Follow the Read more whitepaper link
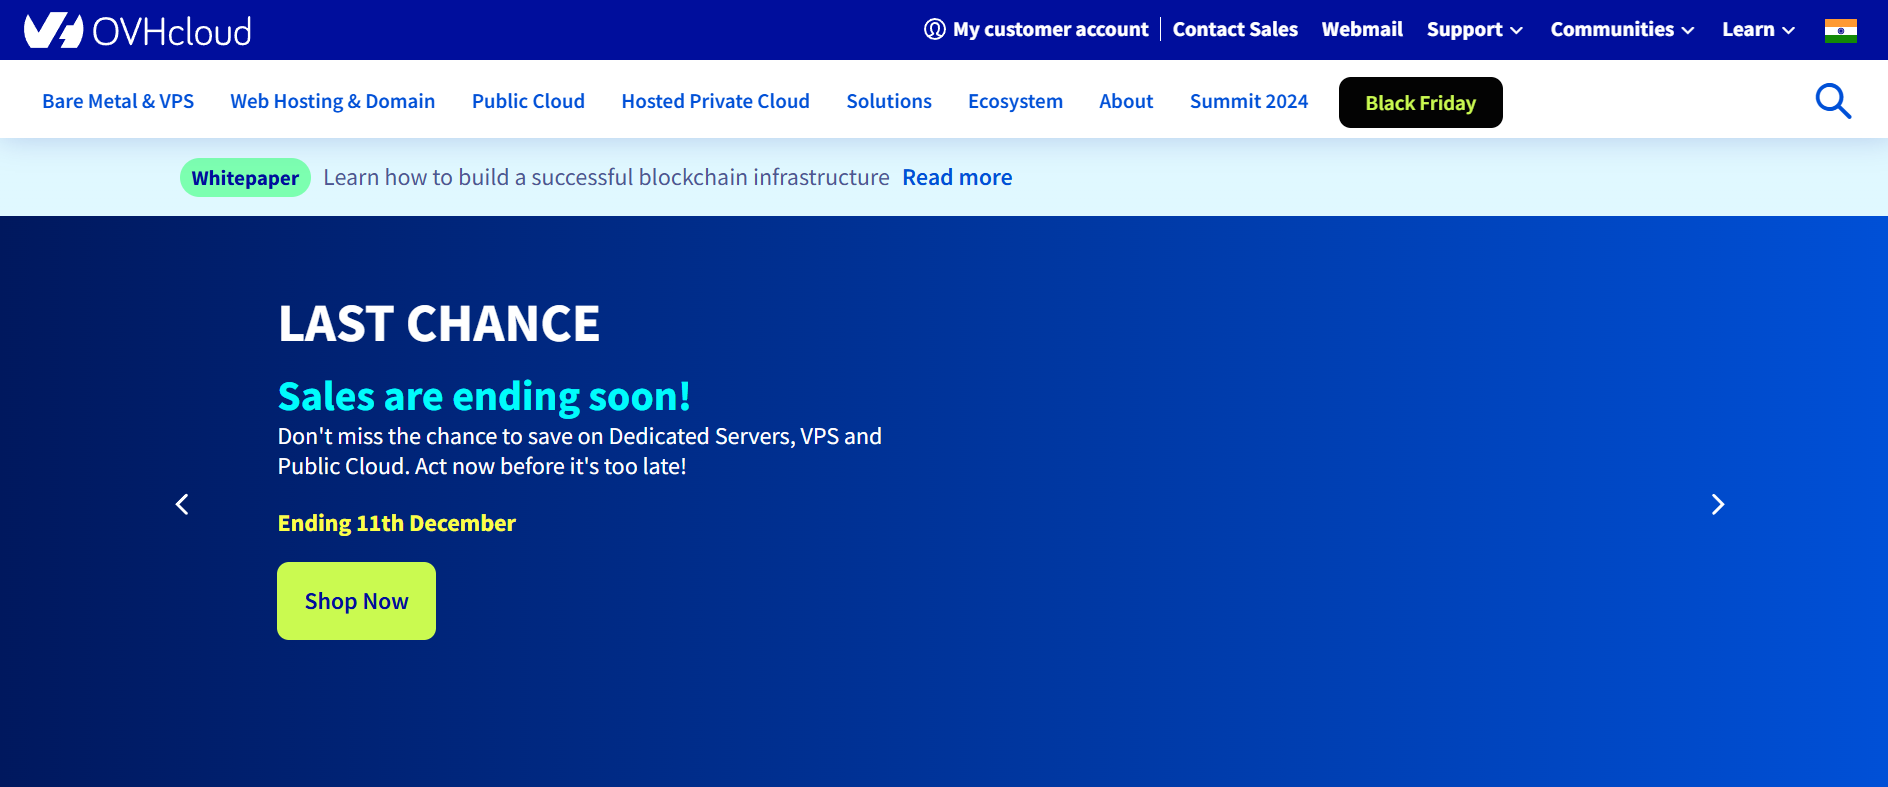The height and width of the screenshot is (787, 1888). coord(957,178)
